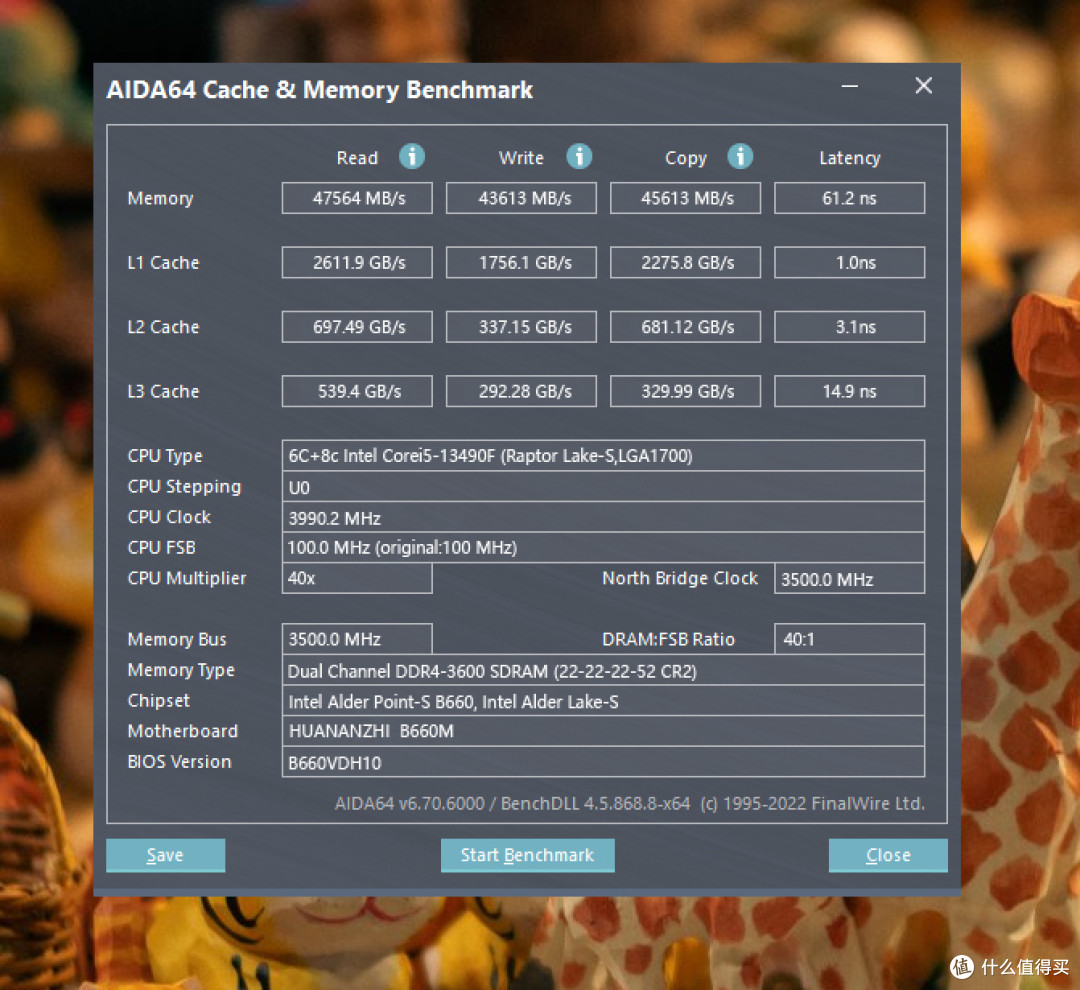Click CPU Multiplier field 40x

coord(357,578)
